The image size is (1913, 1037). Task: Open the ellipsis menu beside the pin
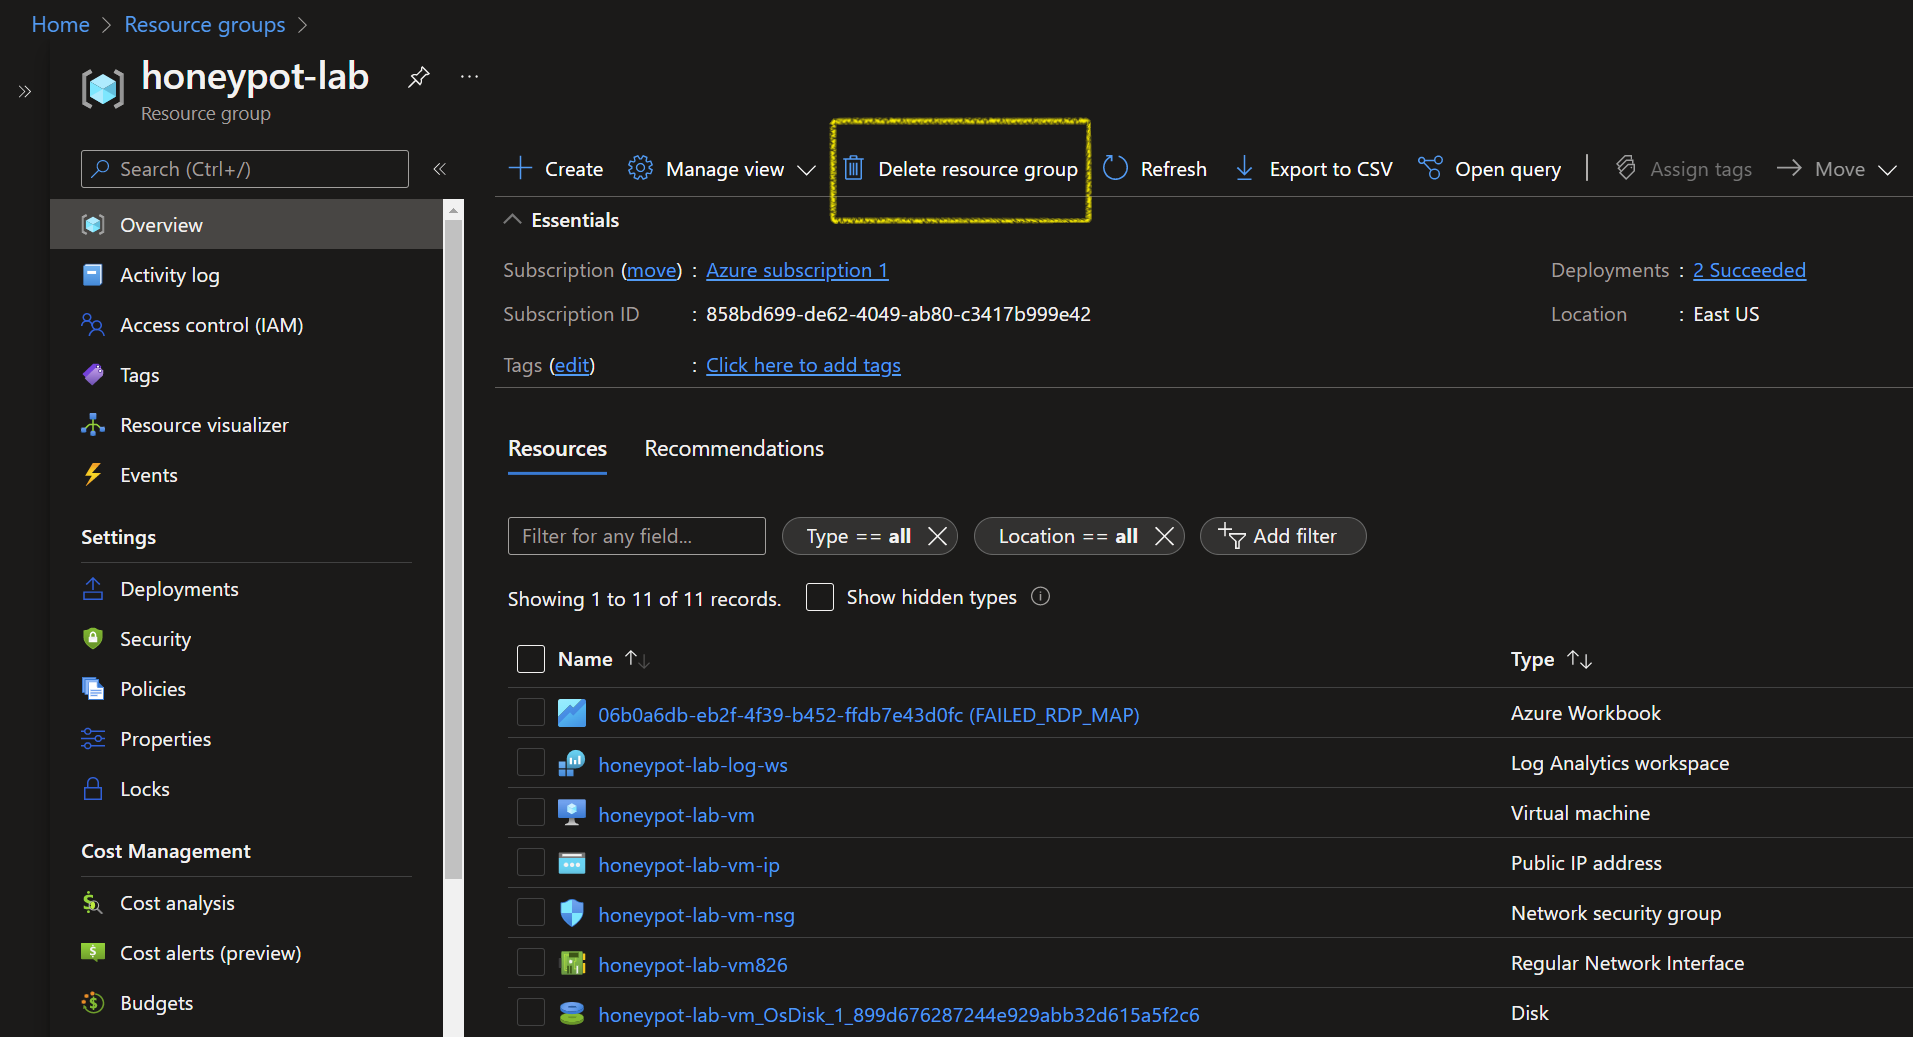[x=468, y=75]
